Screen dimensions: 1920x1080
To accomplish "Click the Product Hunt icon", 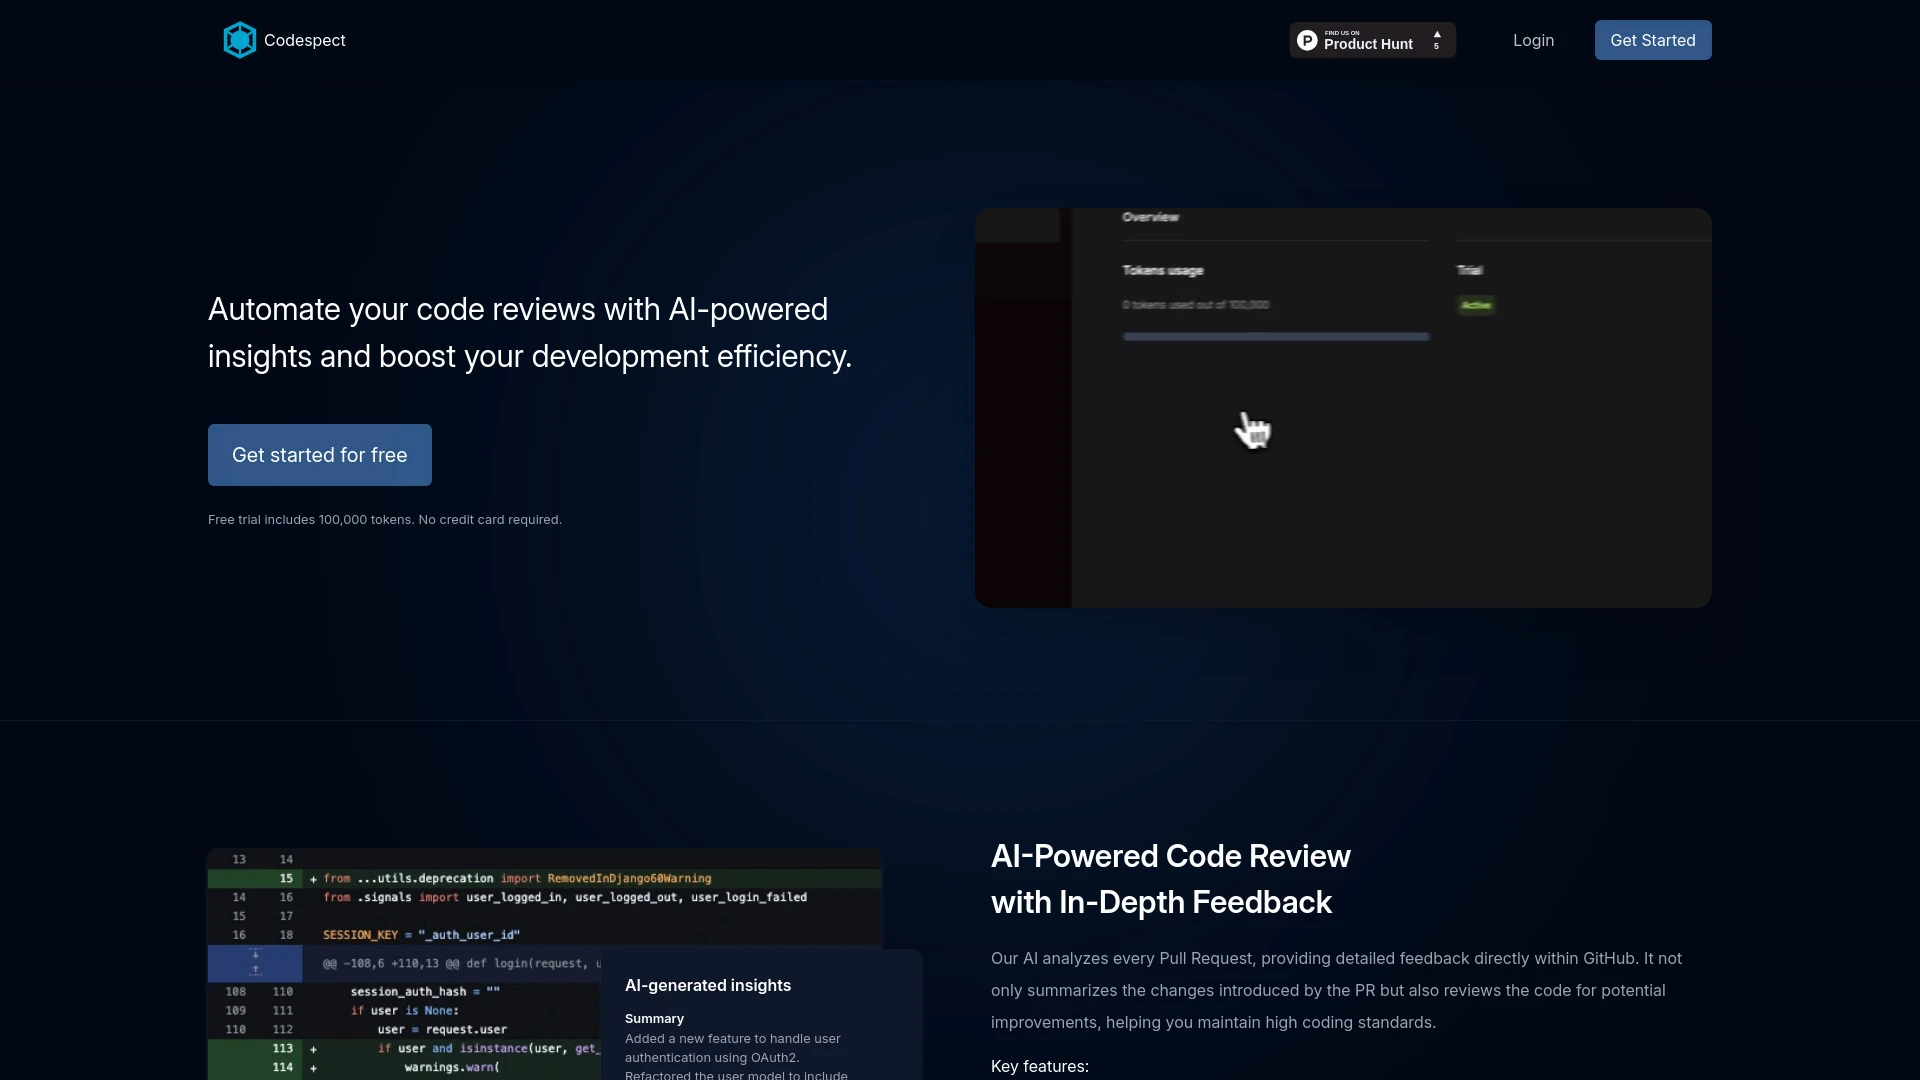I will coord(1307,40).
